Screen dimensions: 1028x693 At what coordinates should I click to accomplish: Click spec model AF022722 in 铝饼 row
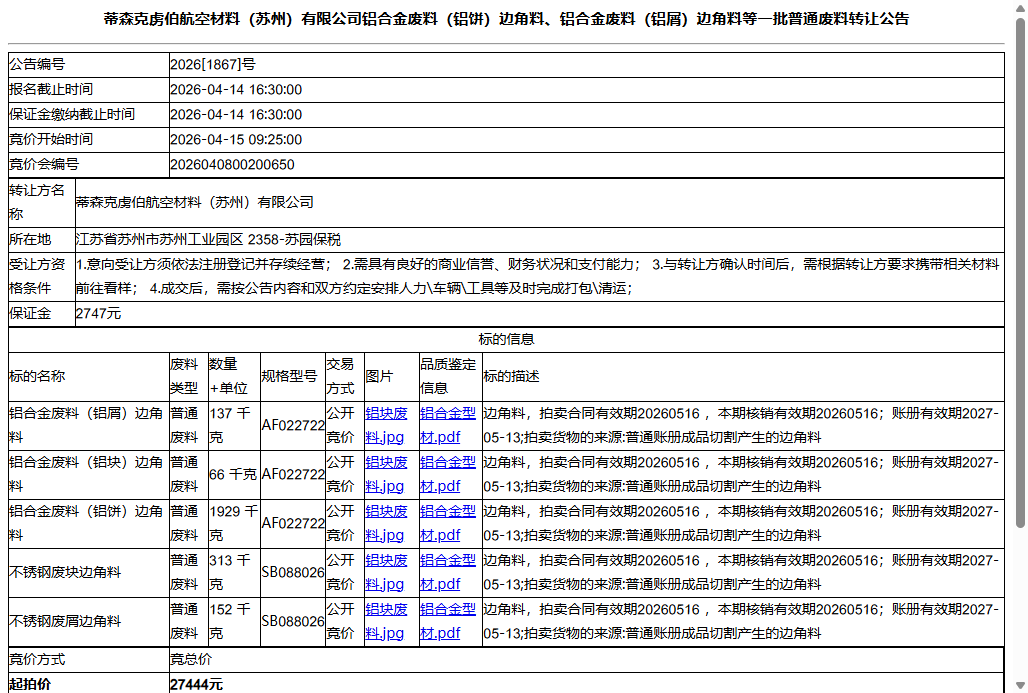coord(292,524)
